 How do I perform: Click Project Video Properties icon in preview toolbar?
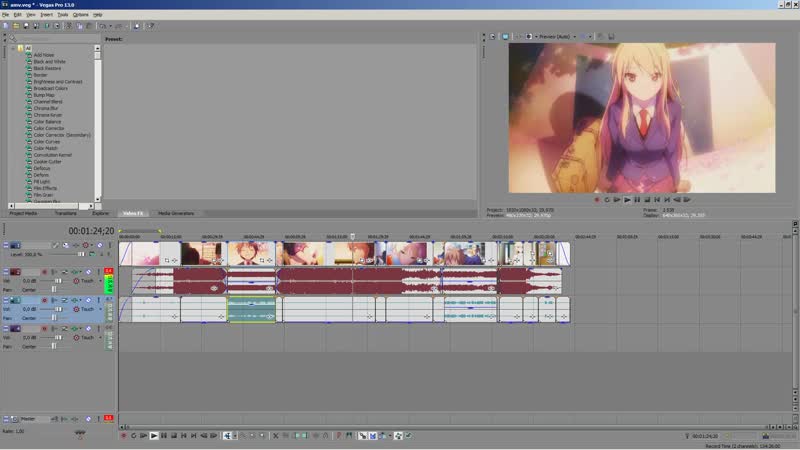click(492, 37)
